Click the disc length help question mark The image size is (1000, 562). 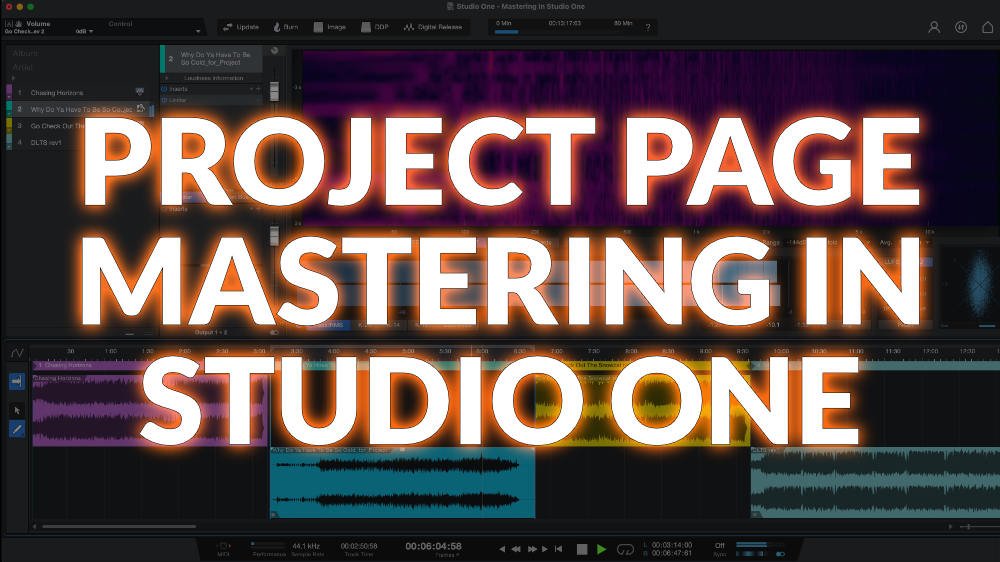(x=648, y=27)
